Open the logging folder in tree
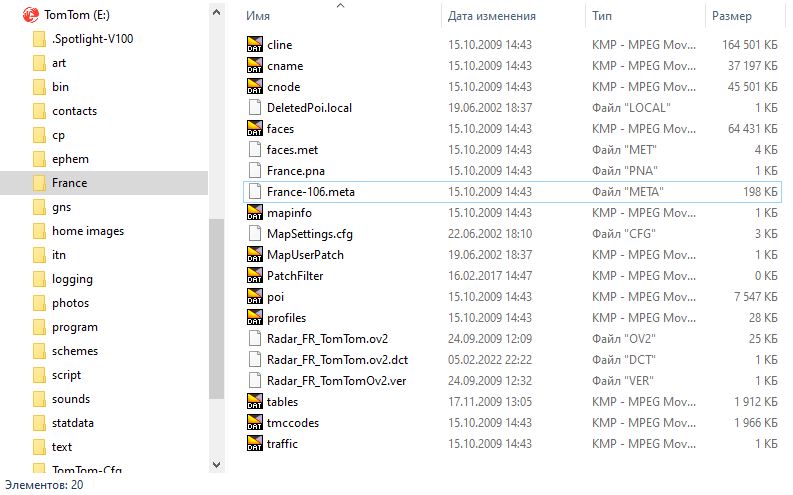Screen dimensions: 793x495 pyautogui.click(x=72, y=279)
